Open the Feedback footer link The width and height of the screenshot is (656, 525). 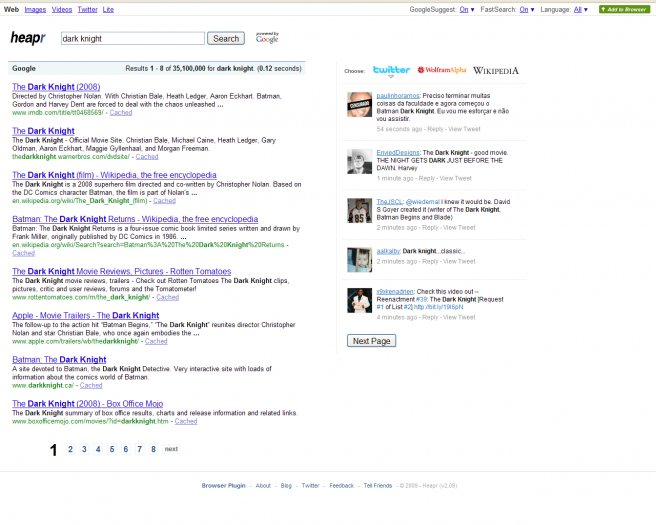click(x=341, y=486)
